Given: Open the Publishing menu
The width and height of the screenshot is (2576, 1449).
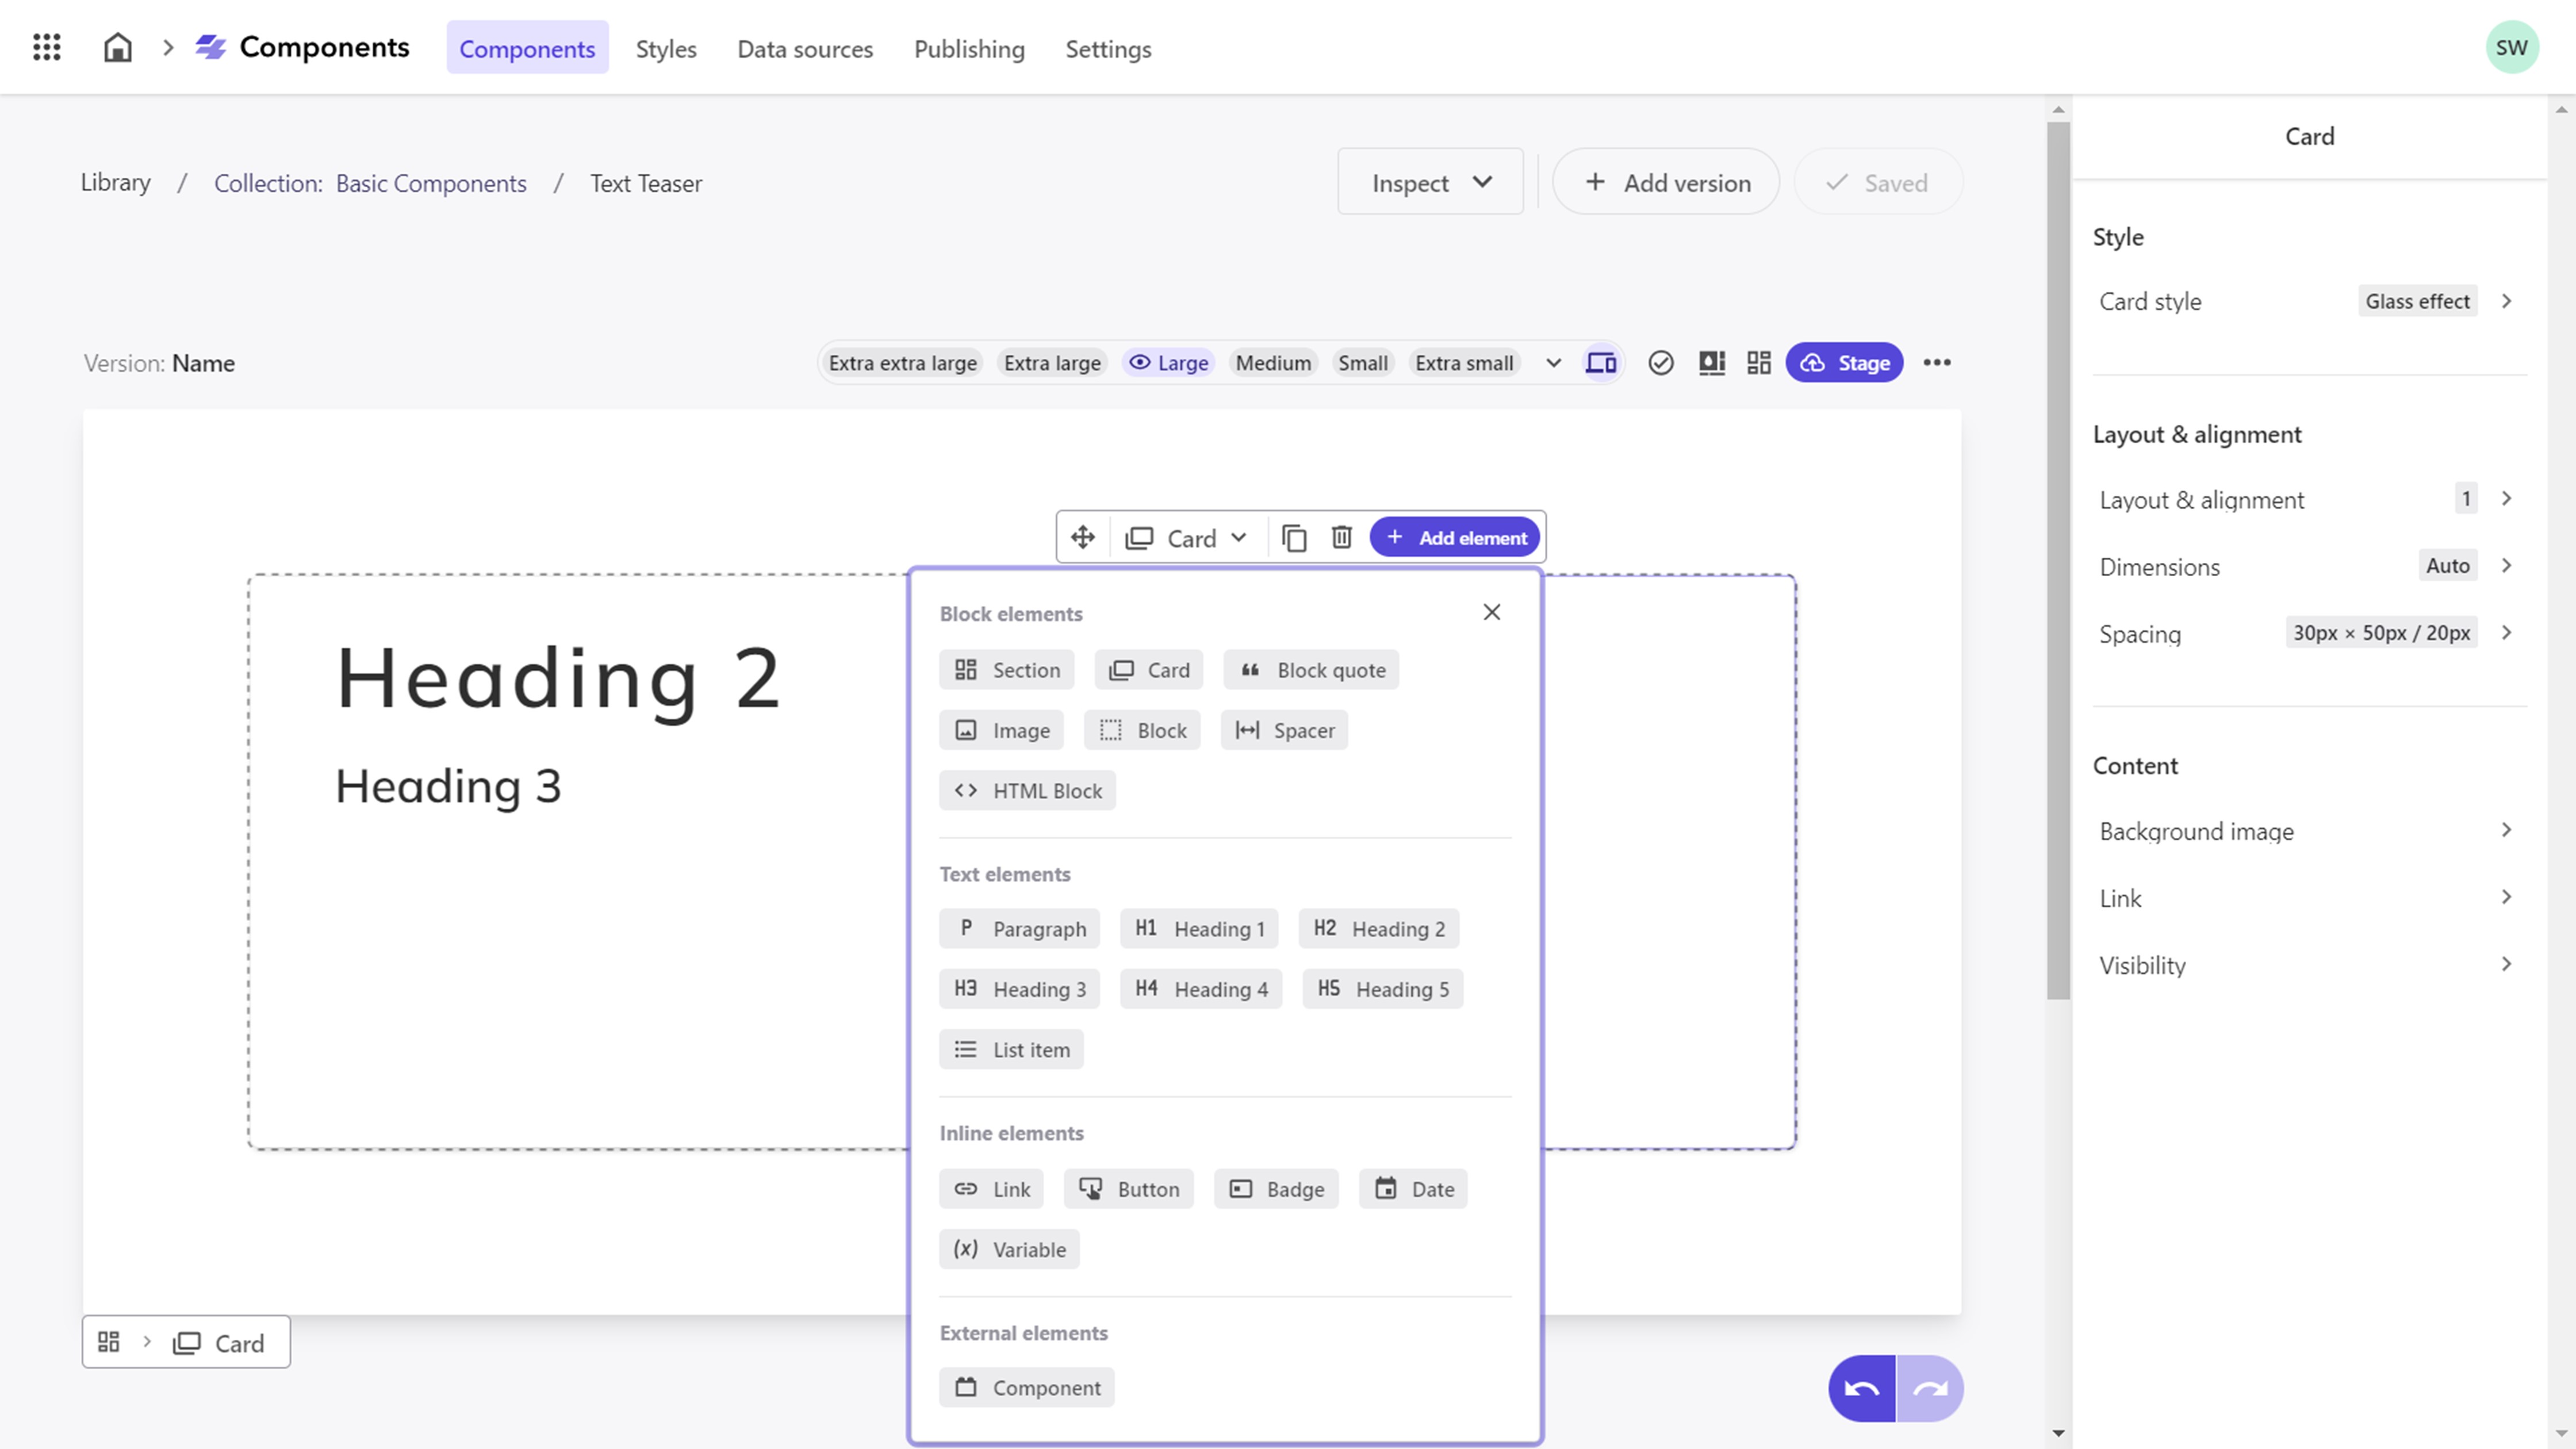Looking at the screenshot, I should 969,49.
